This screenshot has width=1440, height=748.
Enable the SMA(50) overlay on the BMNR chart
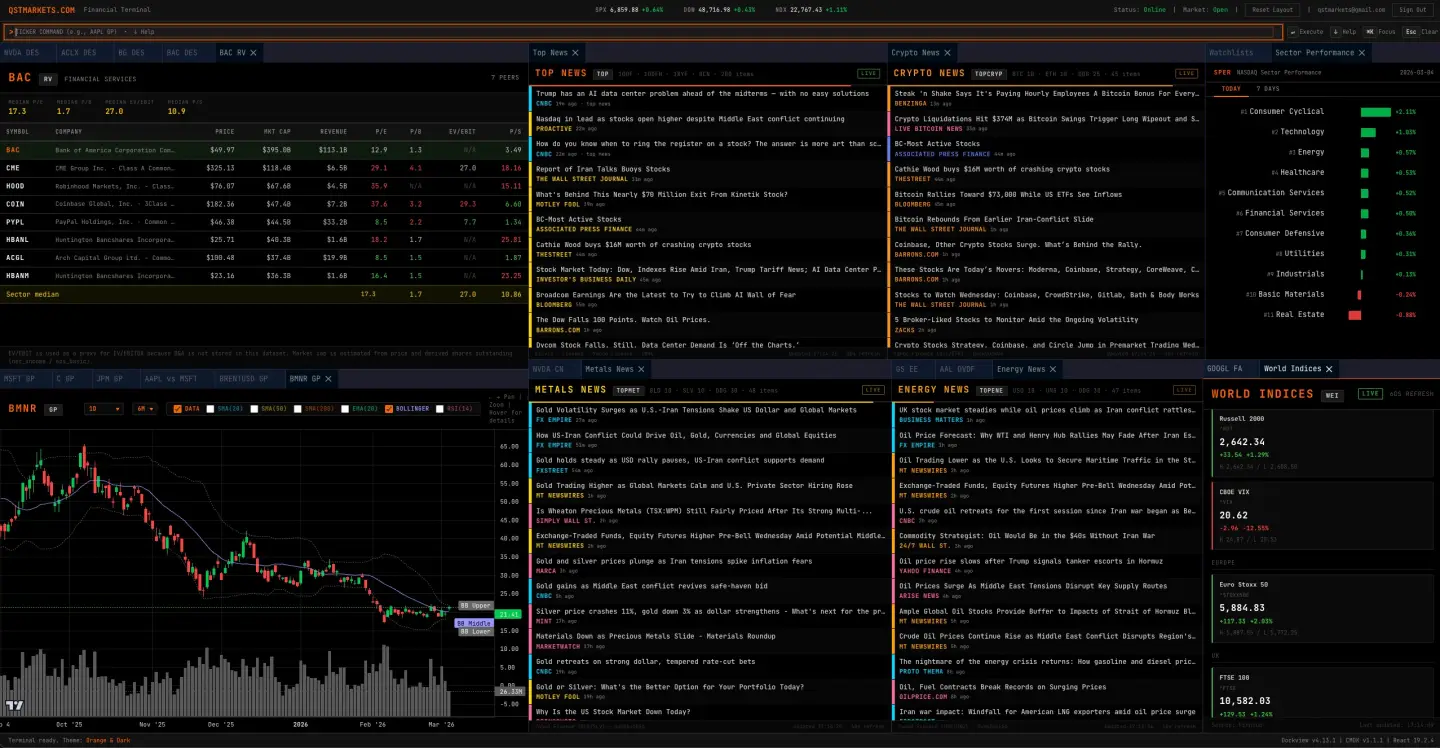coord(255,409)
